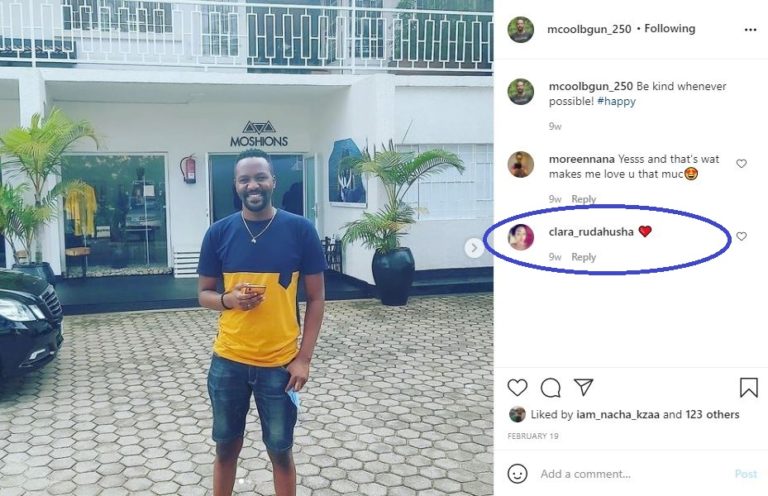Open the emoji picker smiley icon
The height and width of the screenshot is (496, 768).
point(517,473)
